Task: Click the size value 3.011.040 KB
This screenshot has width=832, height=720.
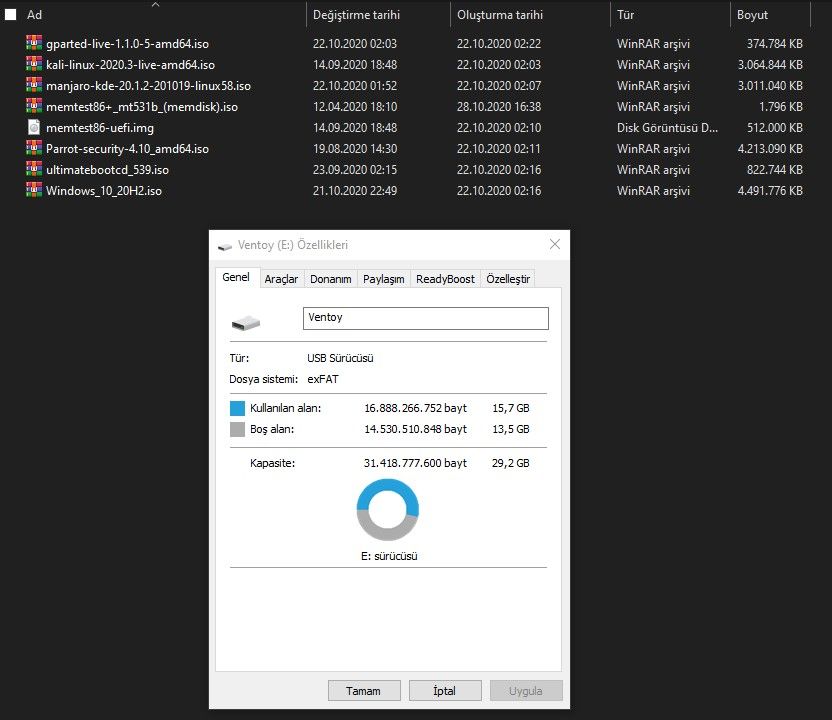Action: point(770,85)
